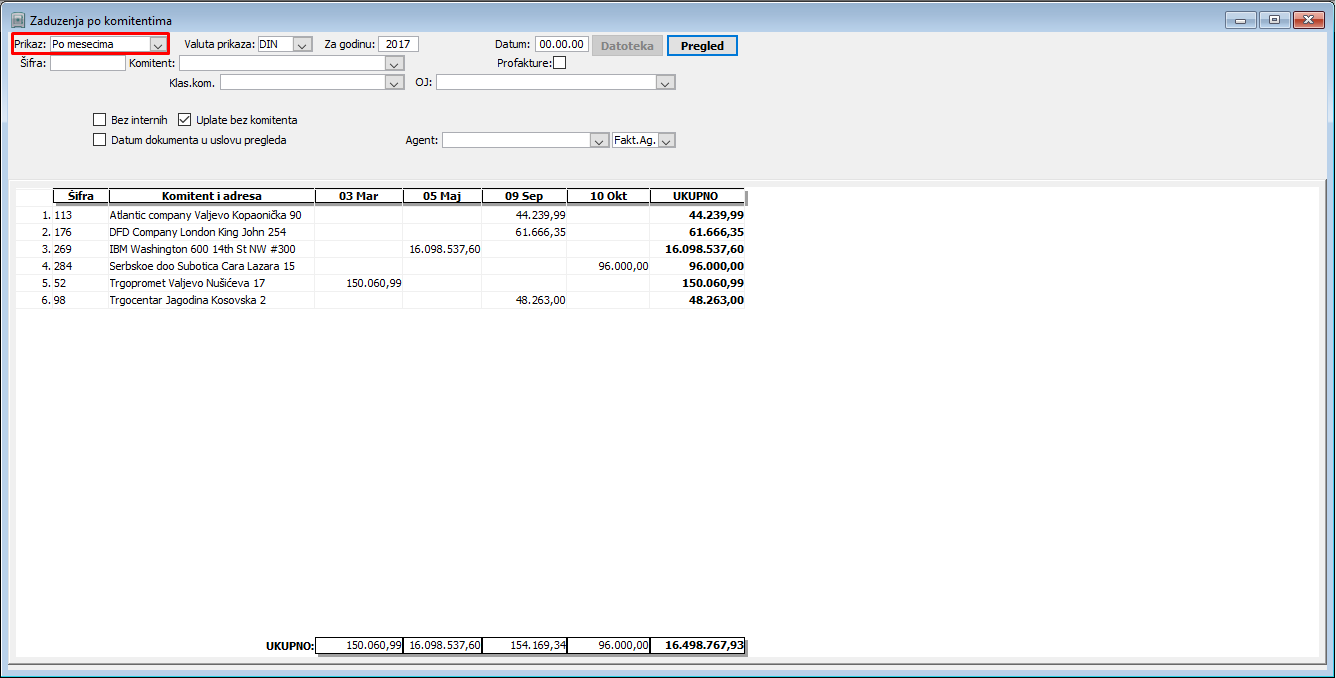Select the DFD Company London row
This screenshot has width=1336, height=678.
tap(380, 232)
